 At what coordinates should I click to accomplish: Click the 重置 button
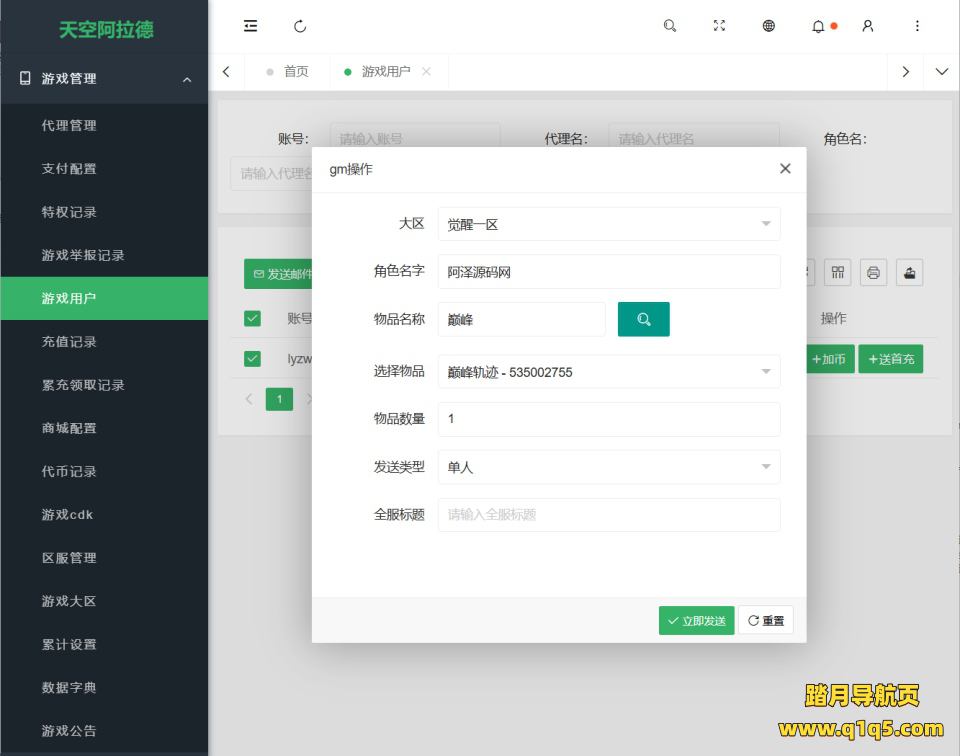click(766, 620)
